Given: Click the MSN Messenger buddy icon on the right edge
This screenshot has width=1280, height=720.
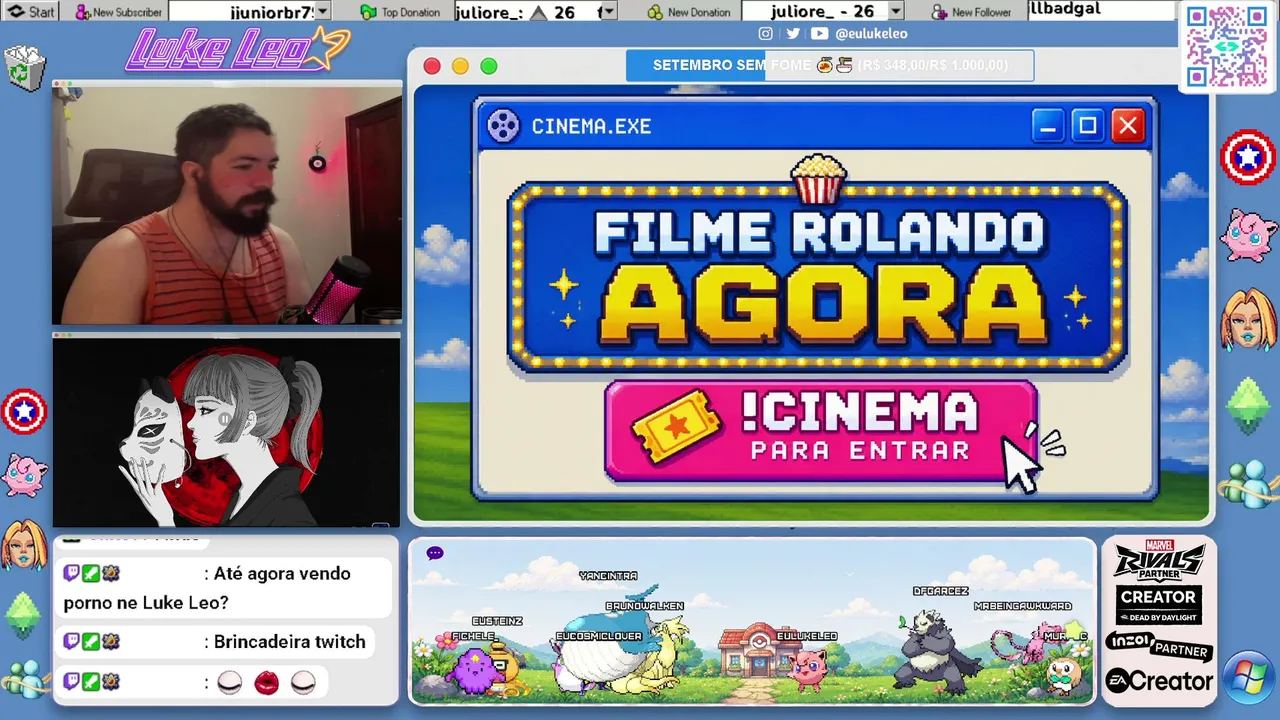Looking at the screenshot, I should tap(1248, 484).
